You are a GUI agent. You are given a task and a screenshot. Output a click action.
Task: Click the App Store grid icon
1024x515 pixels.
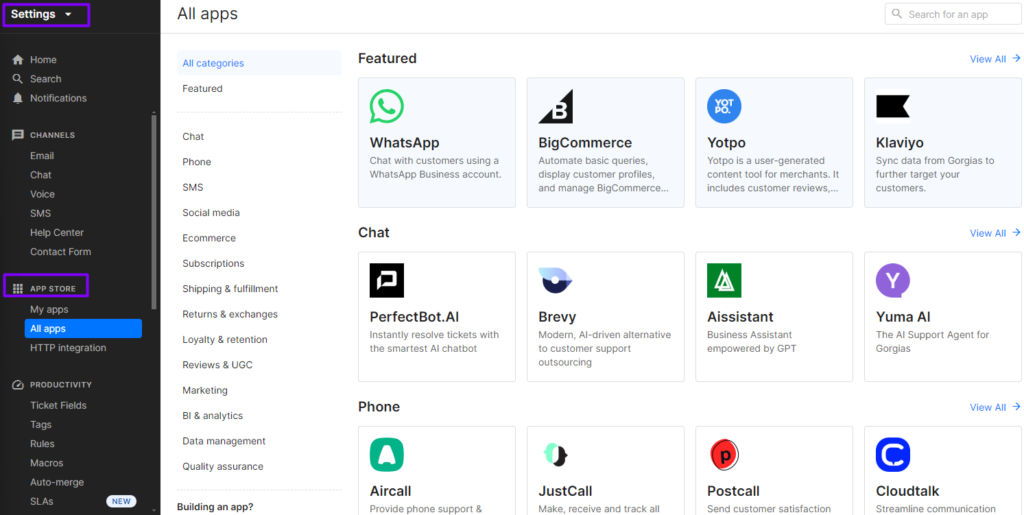click(18, 289)
